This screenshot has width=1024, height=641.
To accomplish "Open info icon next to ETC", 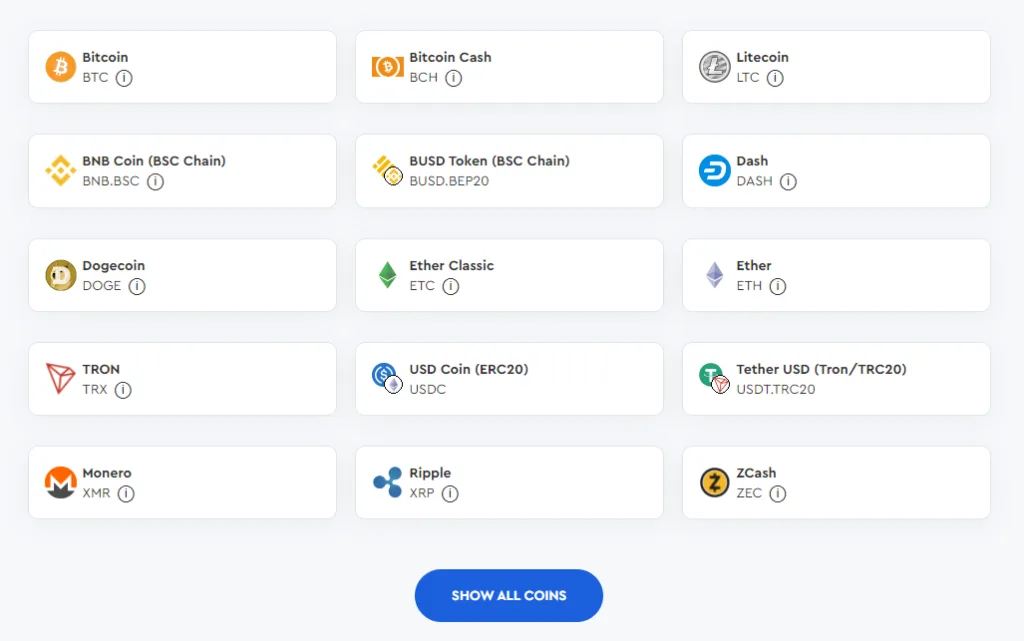I will tap(451, 286).
